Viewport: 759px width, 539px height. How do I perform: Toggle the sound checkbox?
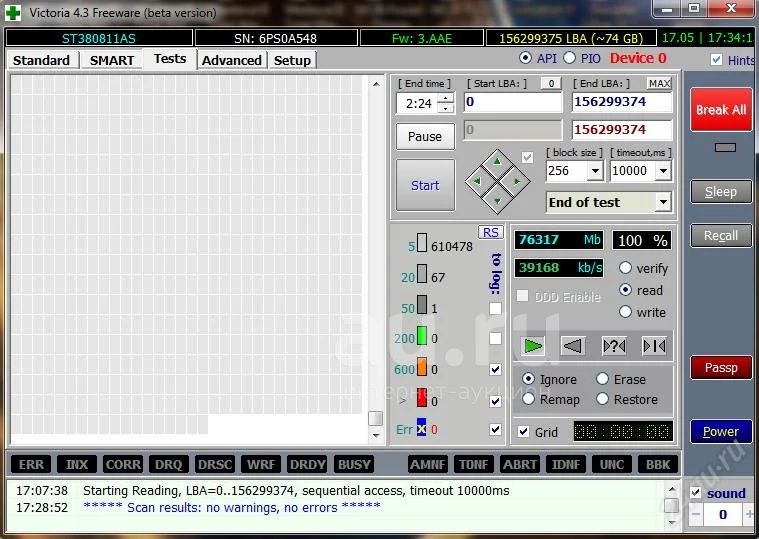pos(696,493)
